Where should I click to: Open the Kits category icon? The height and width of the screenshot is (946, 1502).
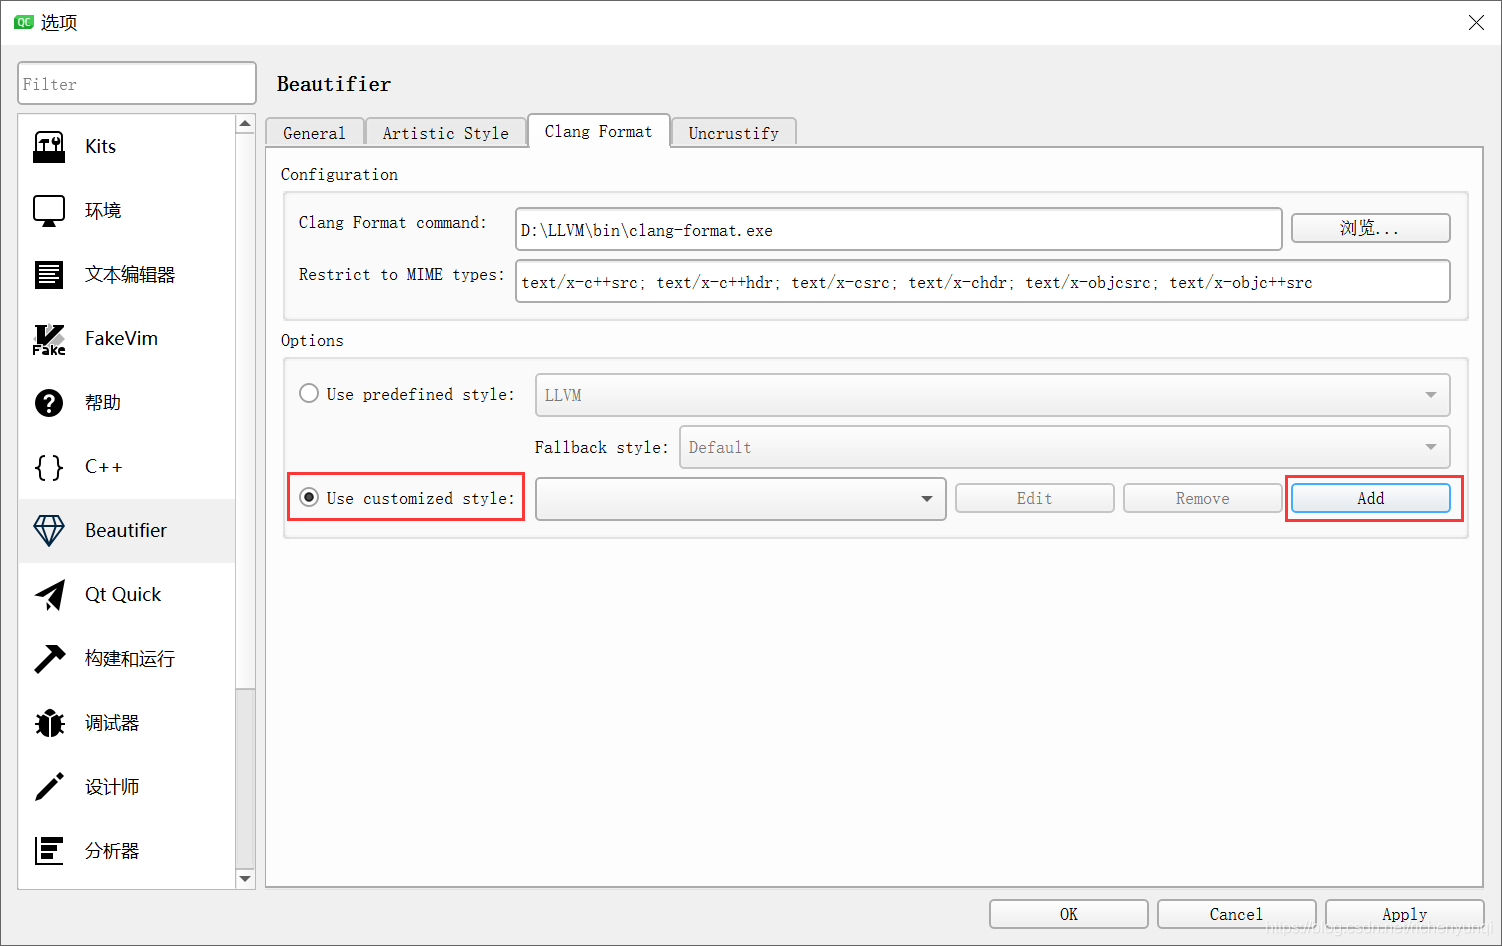pos(49,147)
